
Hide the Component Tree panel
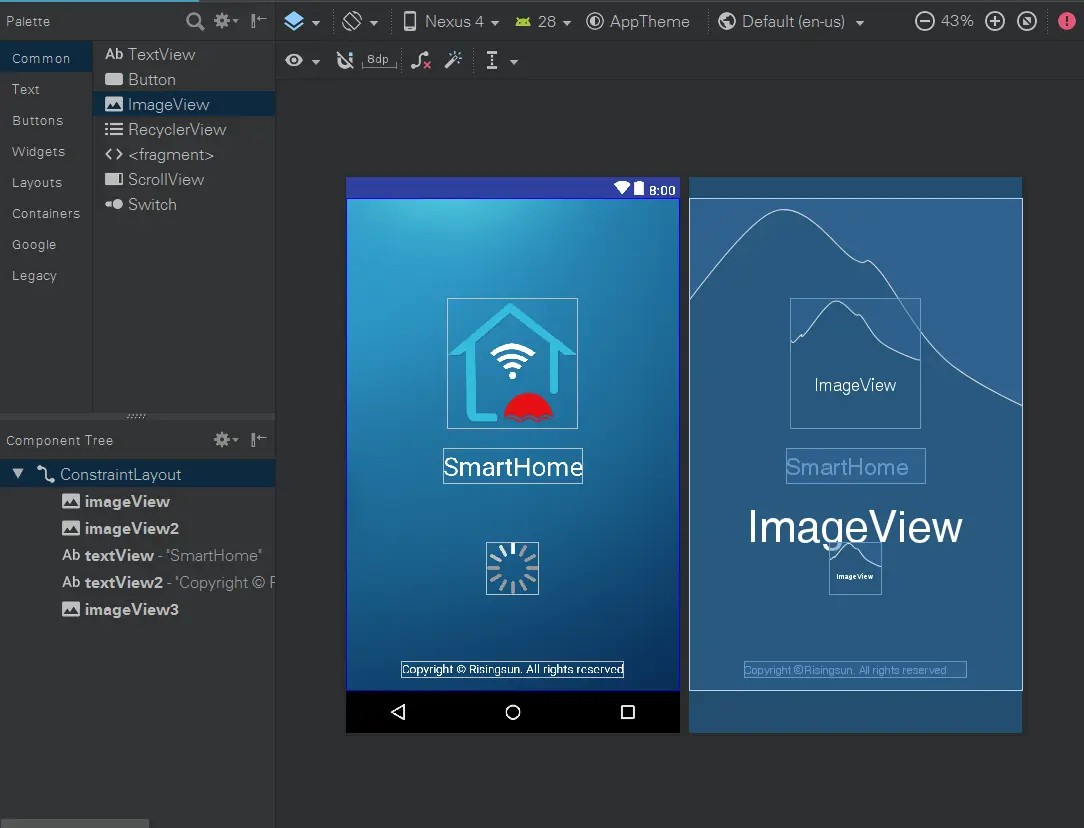259,440
